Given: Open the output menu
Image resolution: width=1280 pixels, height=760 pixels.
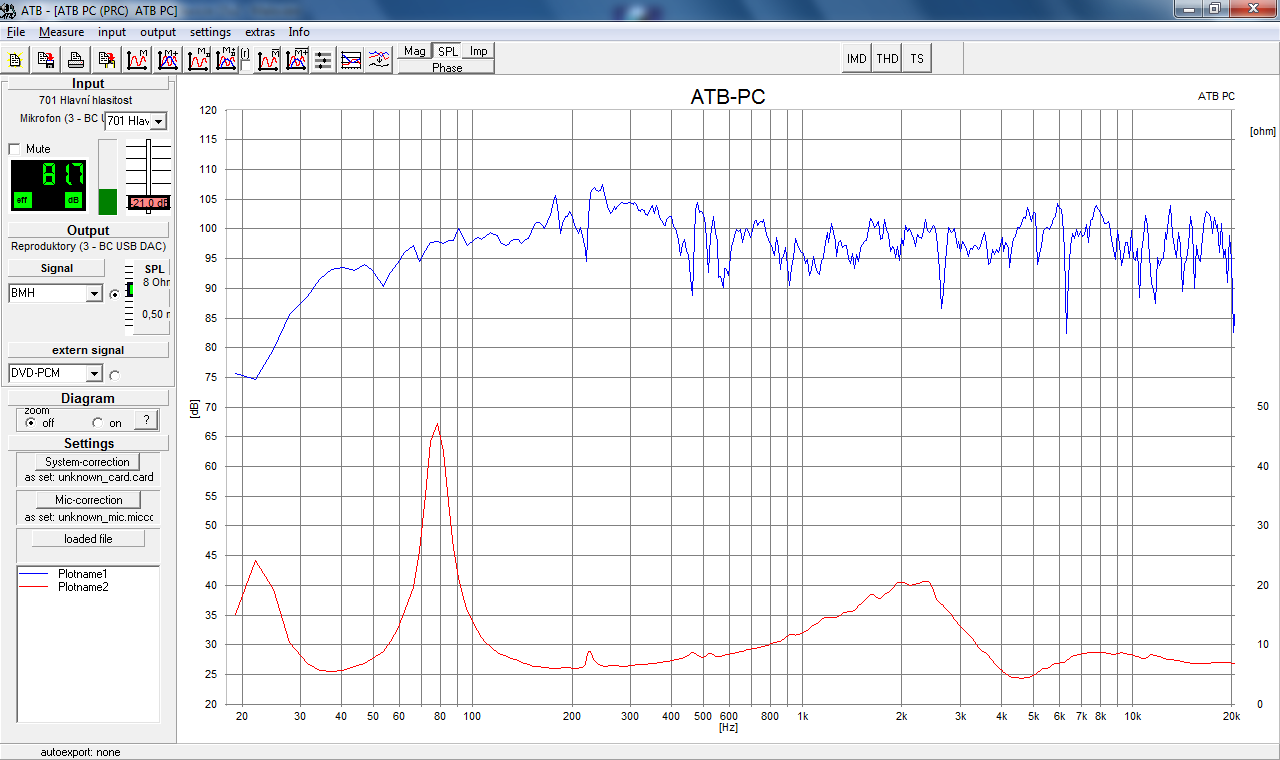Looking at the screenshot, I should point(158,32).
